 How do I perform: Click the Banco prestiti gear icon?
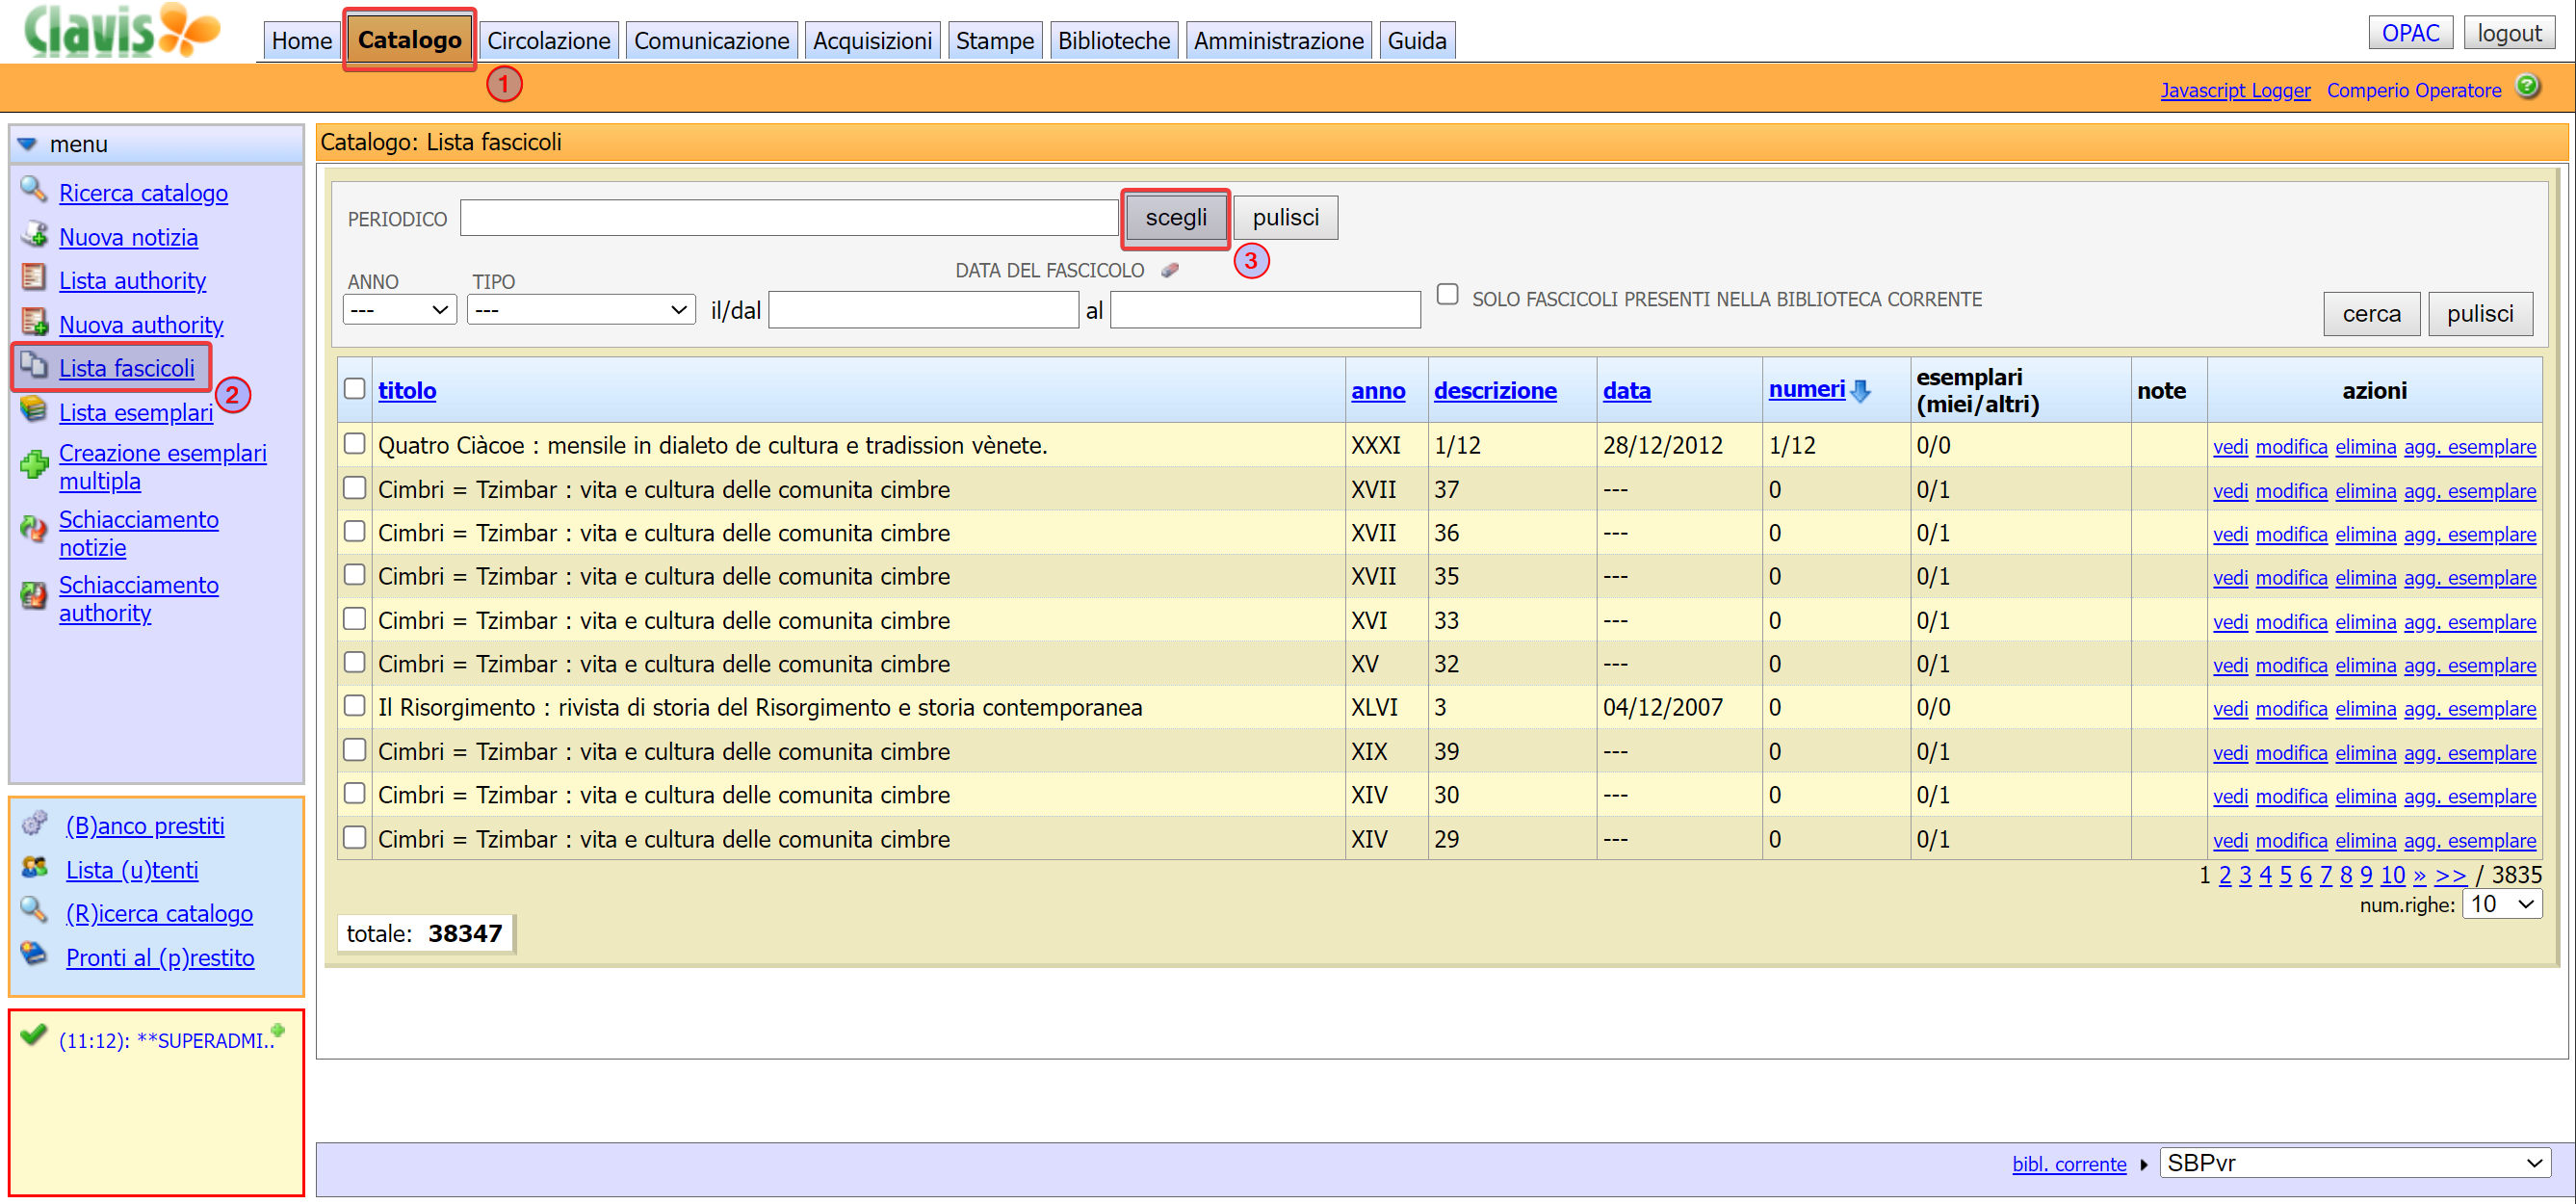tap(34, 823)
